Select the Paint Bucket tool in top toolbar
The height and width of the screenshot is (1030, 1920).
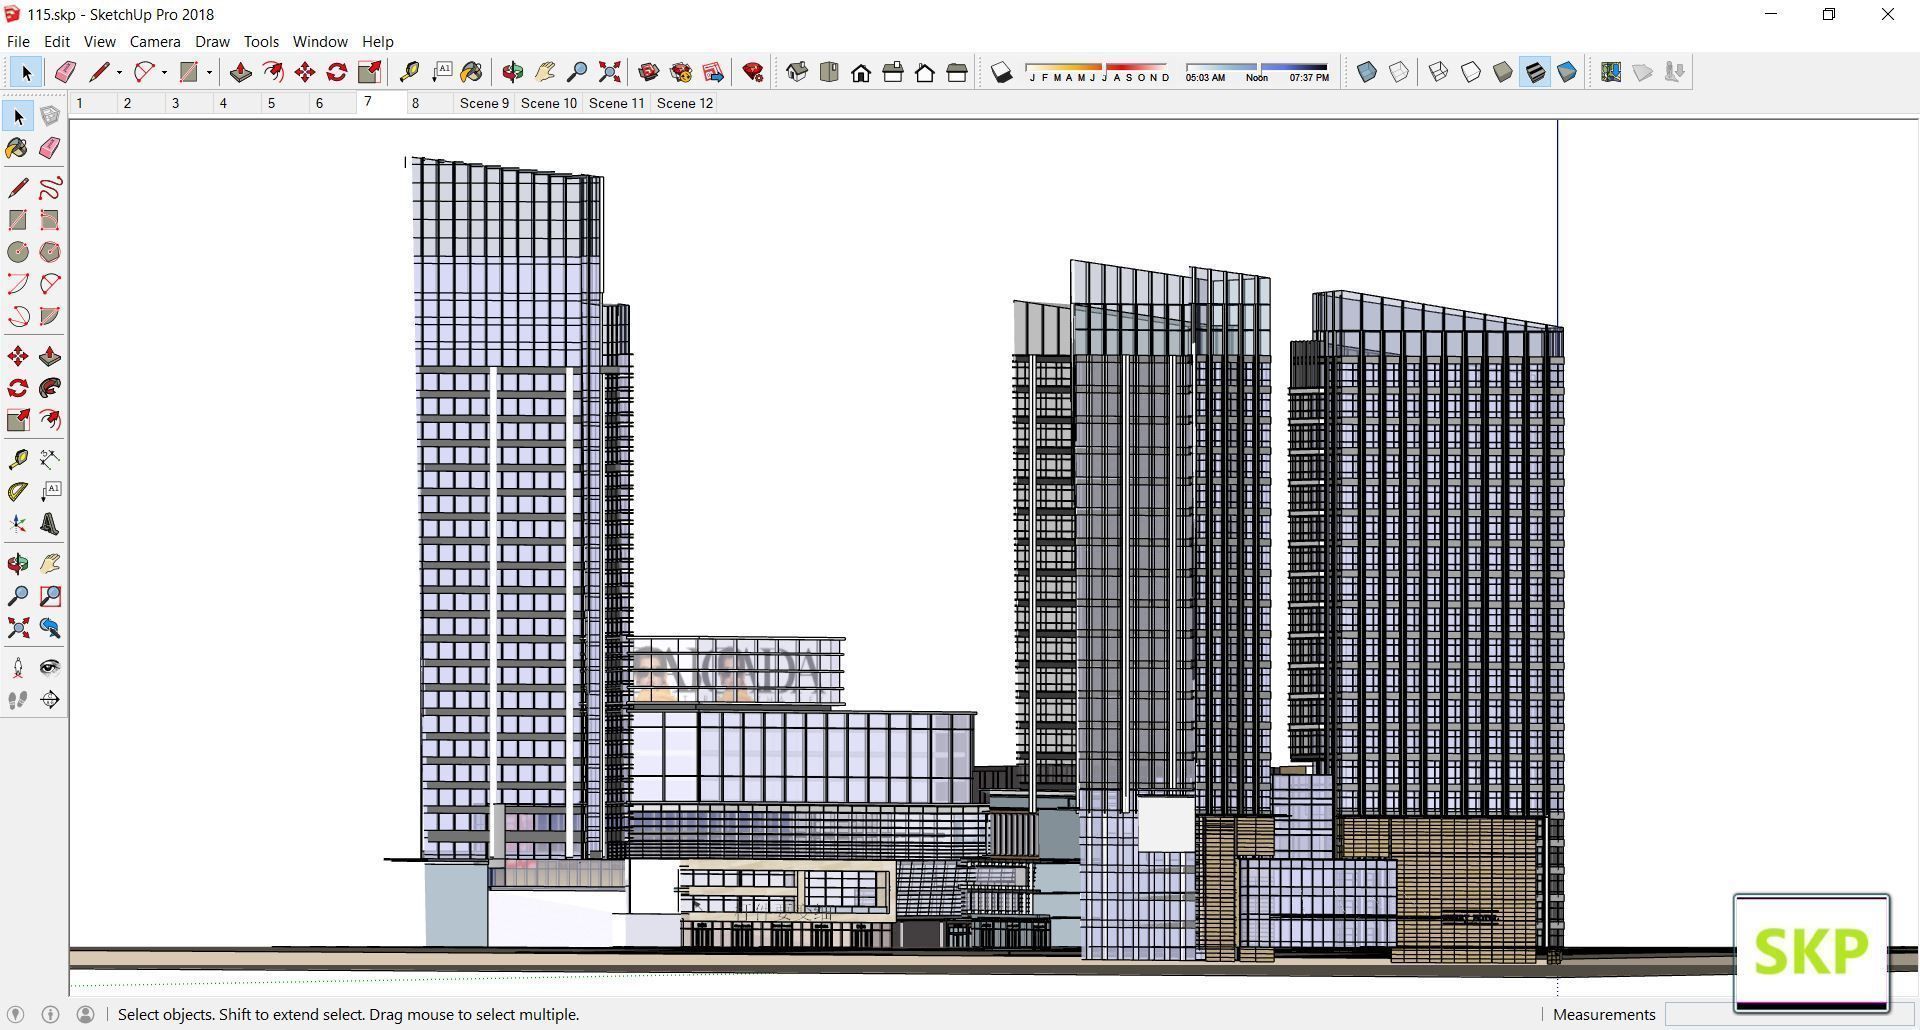[471, 72]
